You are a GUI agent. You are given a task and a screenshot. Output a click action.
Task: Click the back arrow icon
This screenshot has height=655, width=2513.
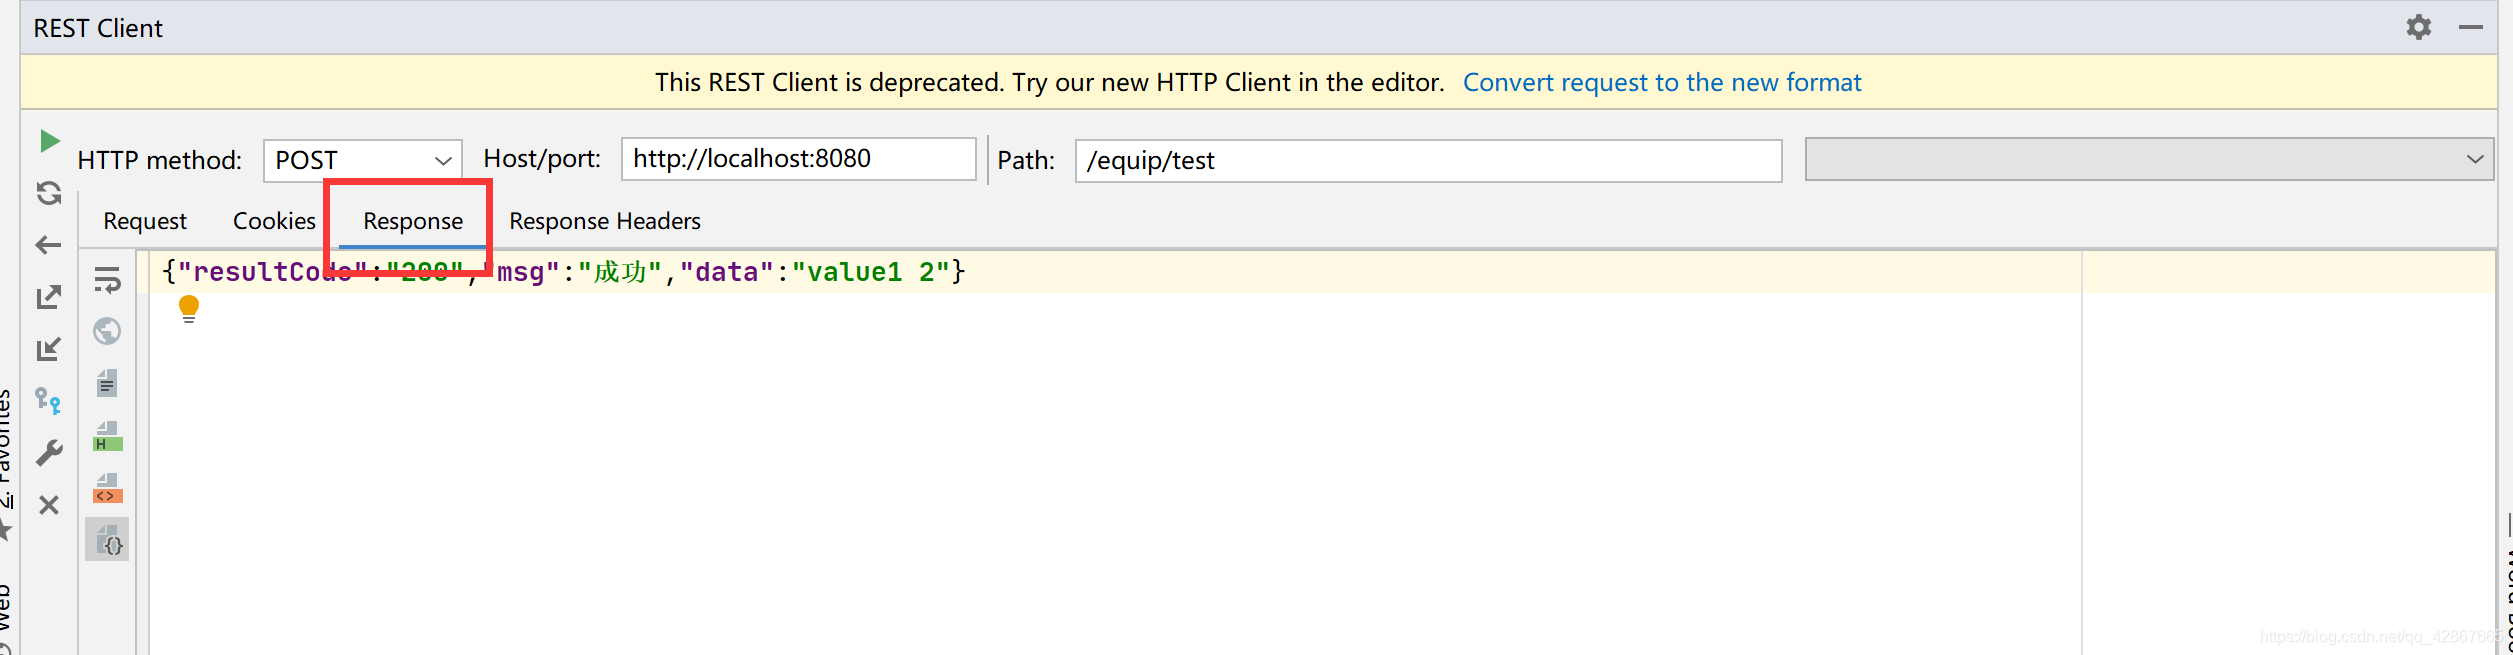click(49, 245)
